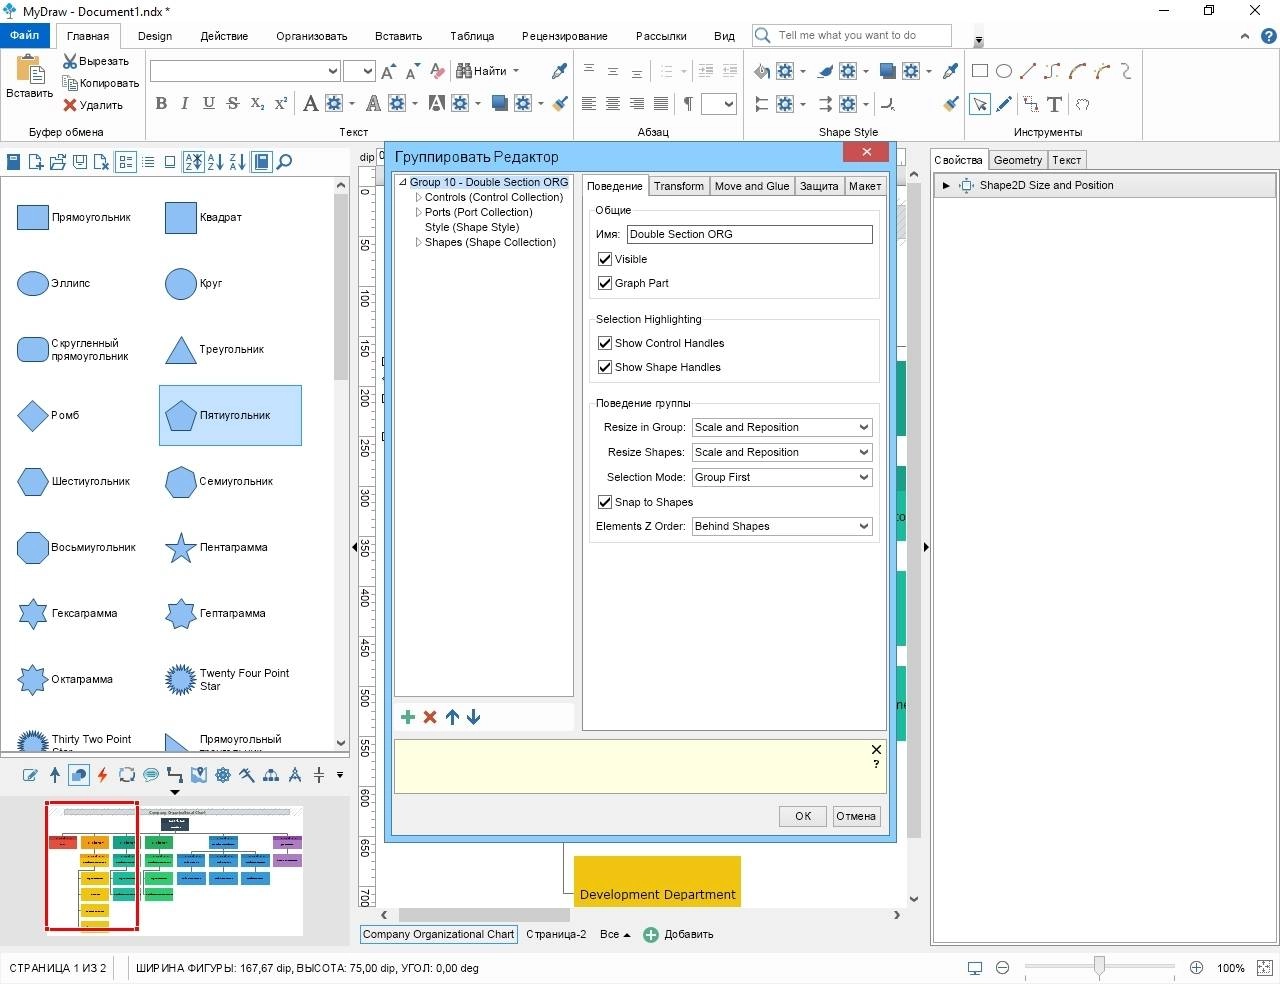Click the green plus add icon in dialog
Screen dimensions: 1280x984
408,717
